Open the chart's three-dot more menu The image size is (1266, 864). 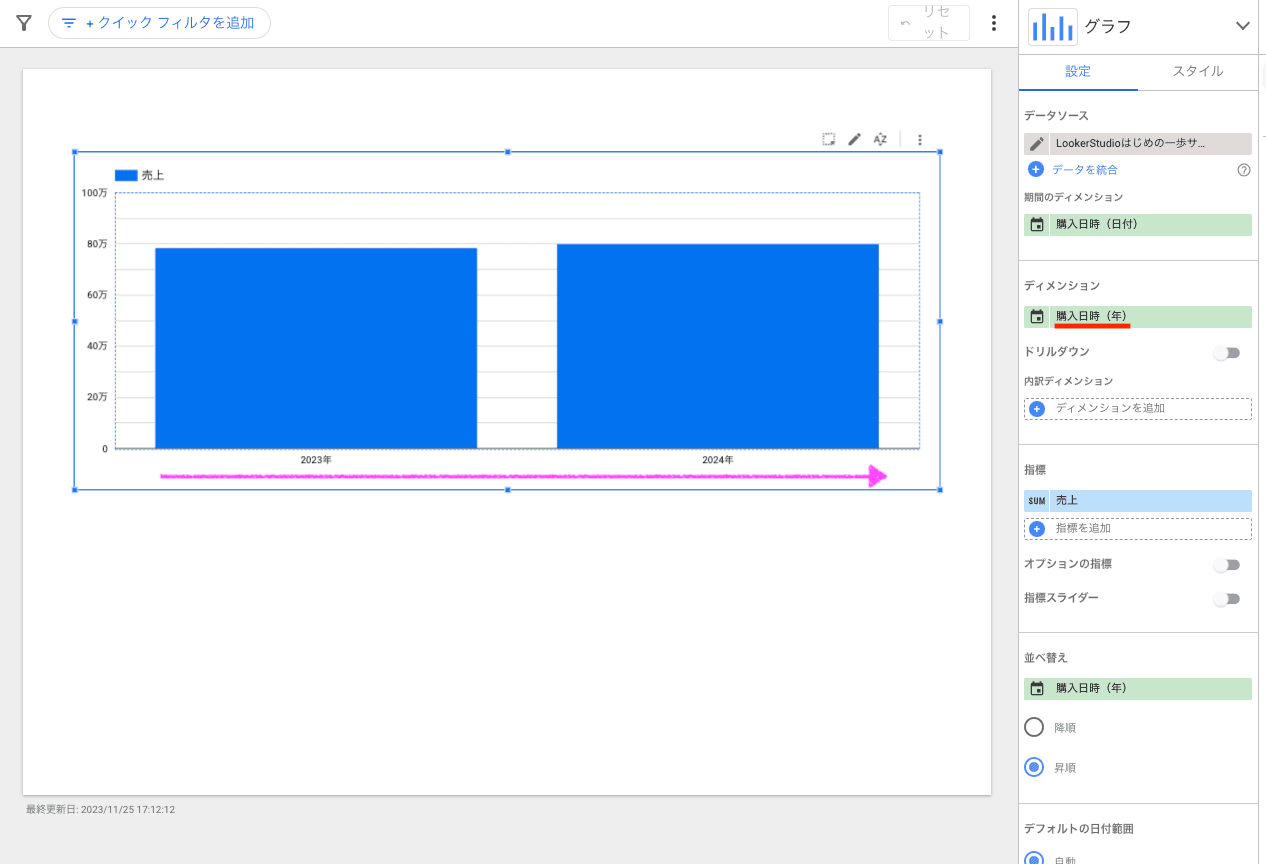point(920,140)
